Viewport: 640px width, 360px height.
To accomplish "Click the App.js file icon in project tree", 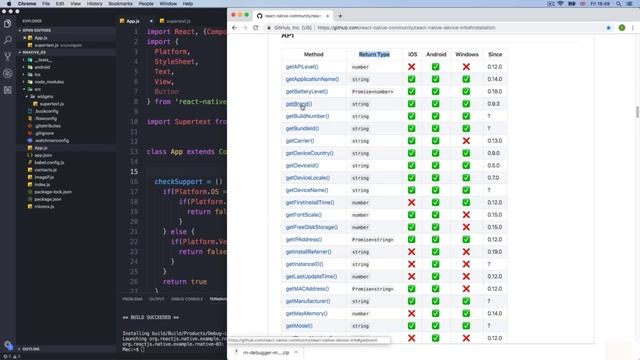I will [30, 148].
